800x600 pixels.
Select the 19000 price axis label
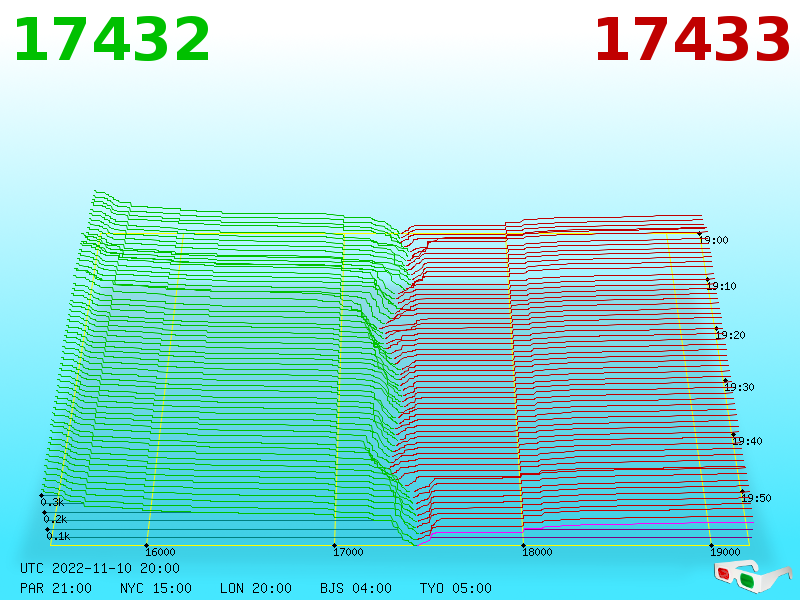point(725,552)
